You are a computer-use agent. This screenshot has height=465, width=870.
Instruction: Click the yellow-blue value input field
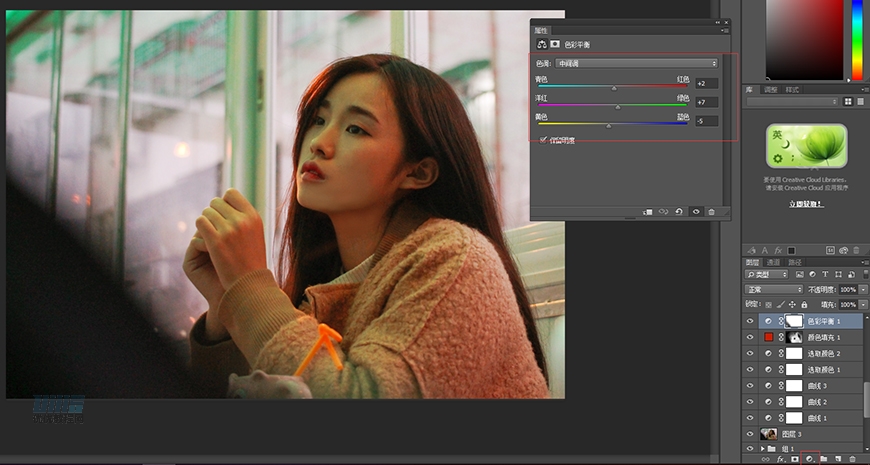click(x=706, y=121)
